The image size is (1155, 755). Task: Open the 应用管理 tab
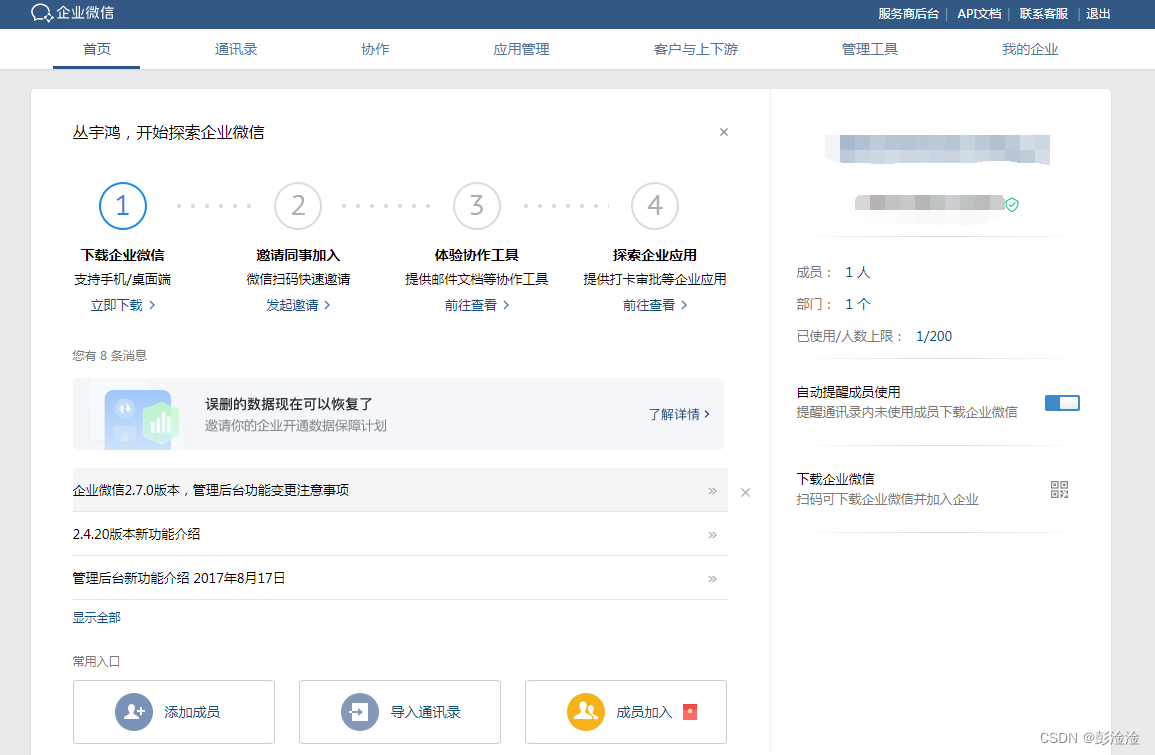click(x=522, y=49)
